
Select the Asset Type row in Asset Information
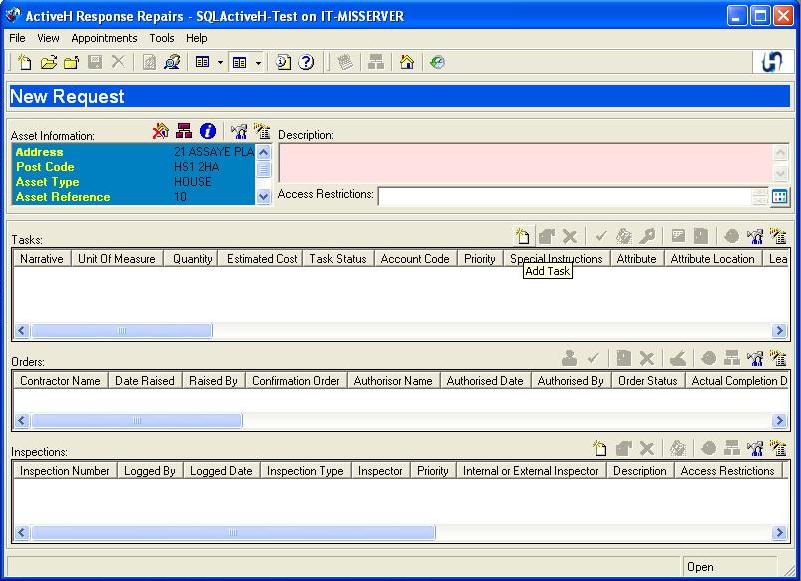click(133, 181)
